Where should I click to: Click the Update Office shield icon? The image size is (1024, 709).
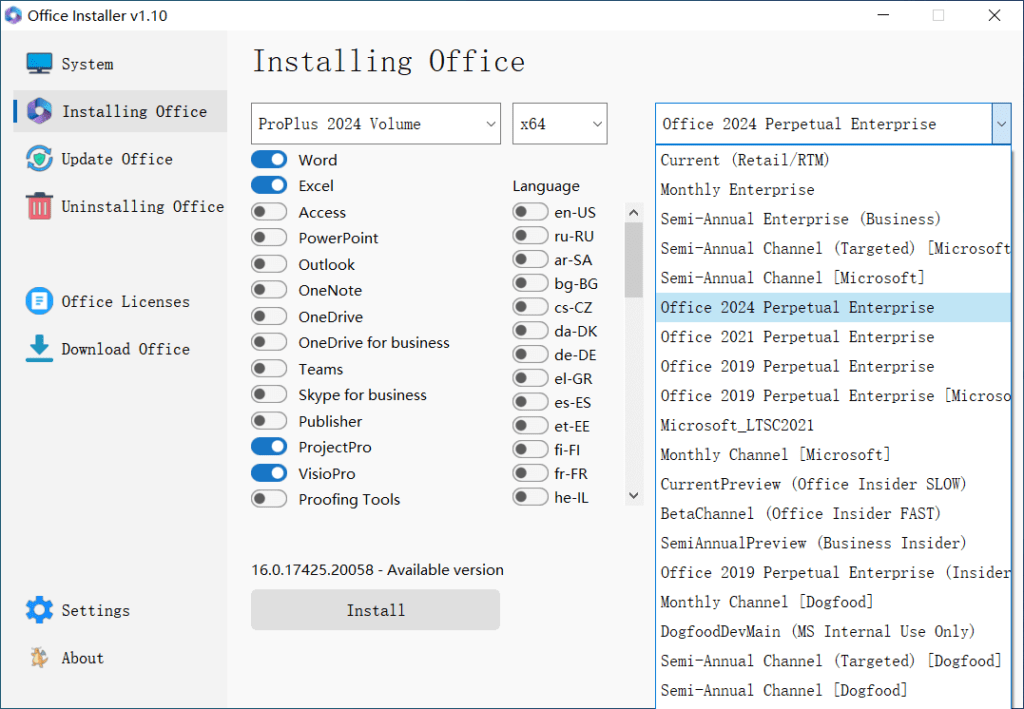pyautogui.click(x=39, y=159)
